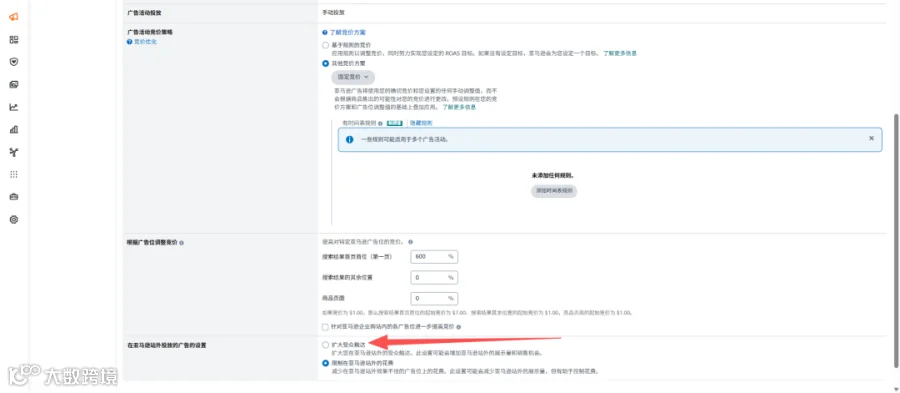Click the info icon beside 有时间表规则
The width and height of the screenshot is (900, 393).
[381, 123]
